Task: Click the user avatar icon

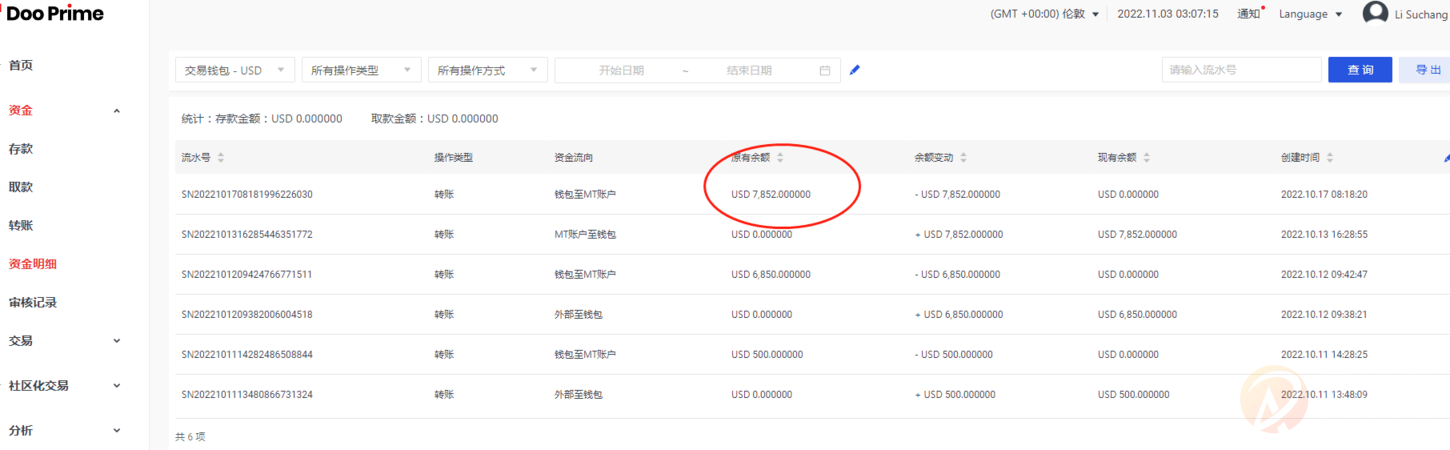Action: point(1375,13)
